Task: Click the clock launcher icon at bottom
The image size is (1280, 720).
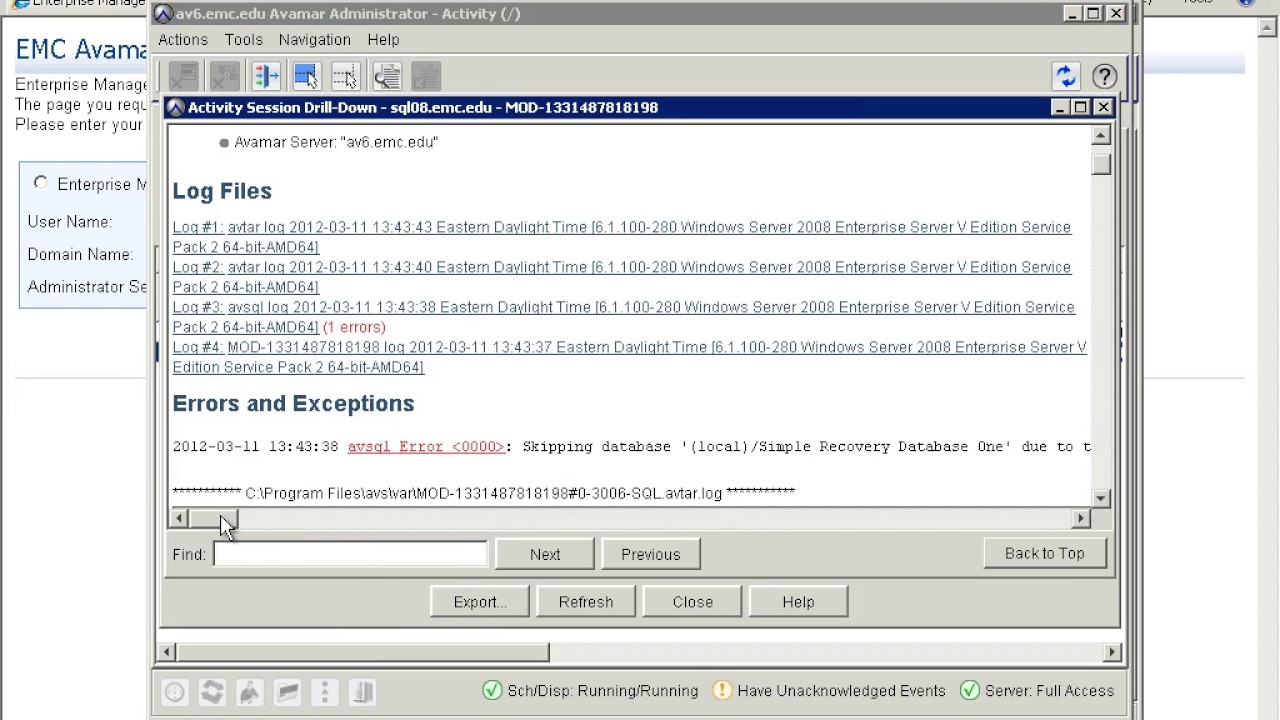Action: pos(175,691)
